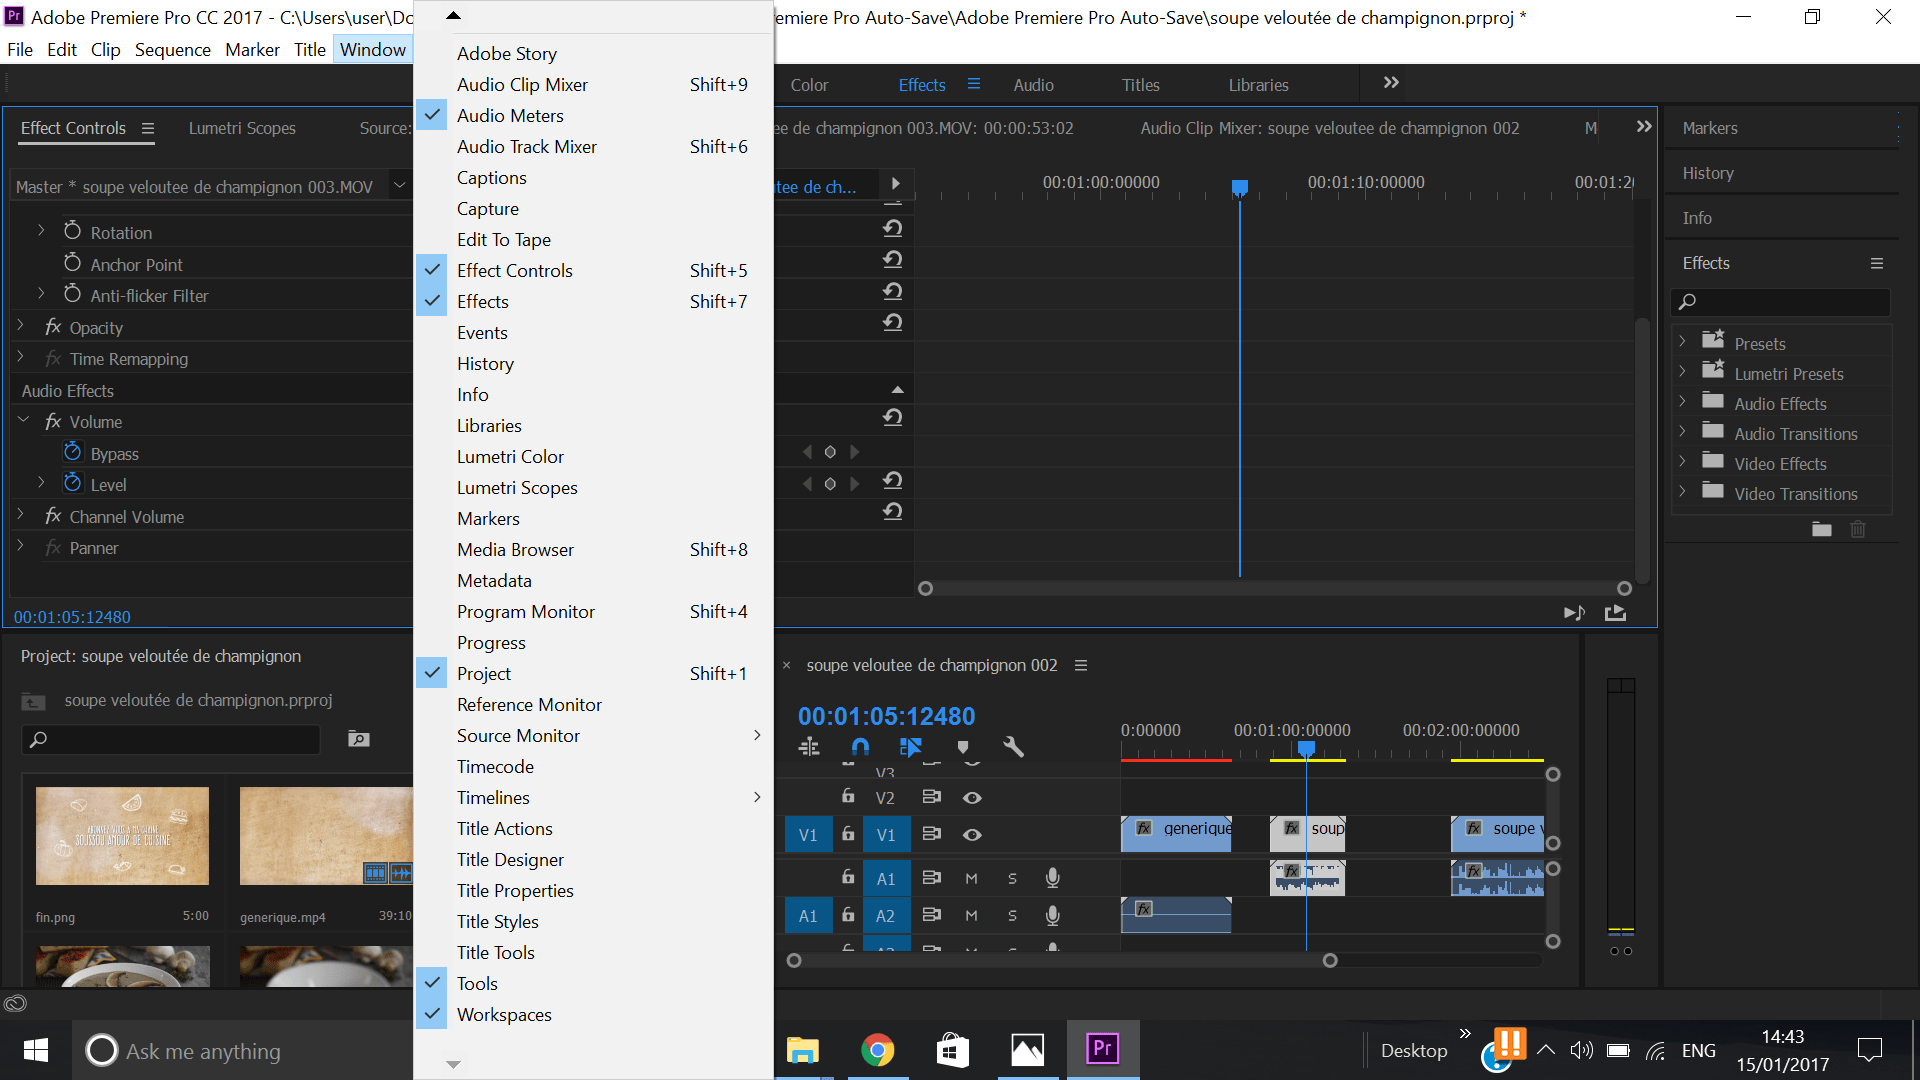Enable Linked Selection in the timeline toolbar
The image size is (1920, 1080).
pos(911,746)
